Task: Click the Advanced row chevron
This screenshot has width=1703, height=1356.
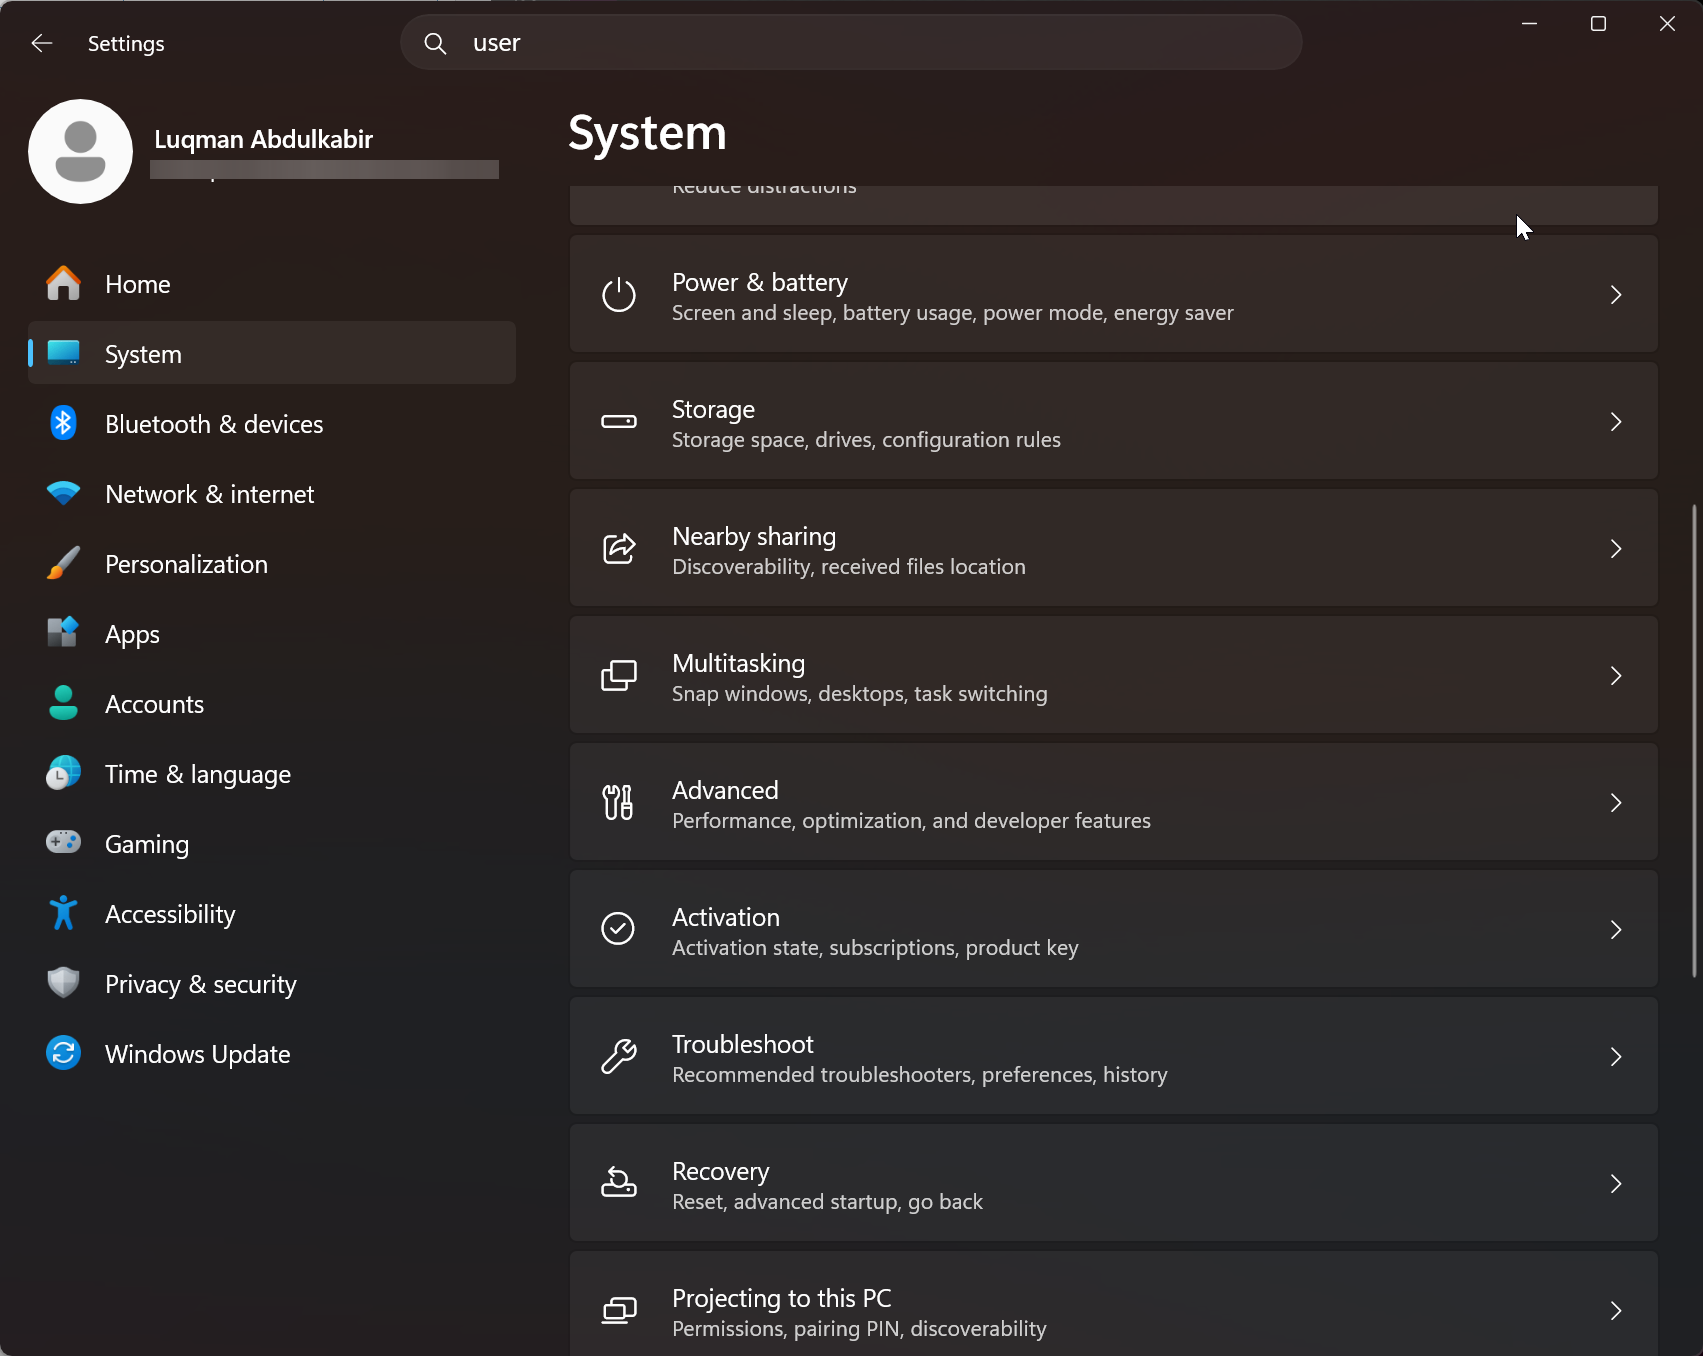Action: [1616, 803]
